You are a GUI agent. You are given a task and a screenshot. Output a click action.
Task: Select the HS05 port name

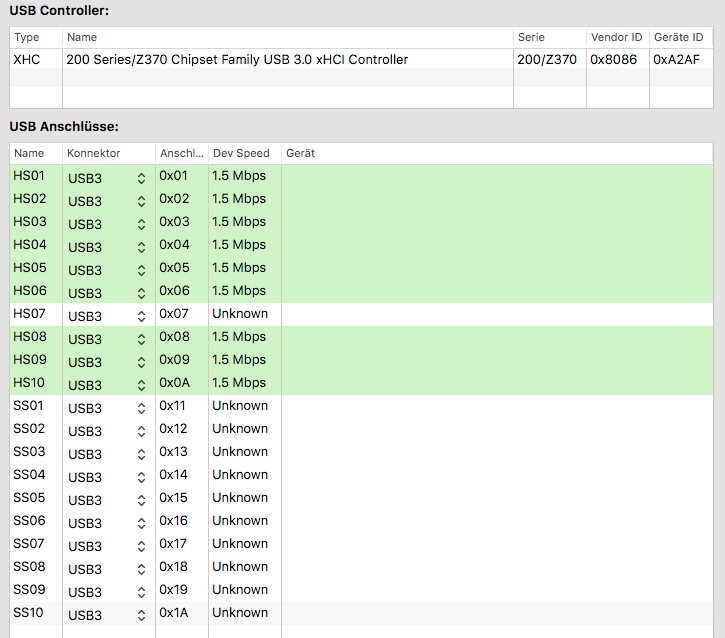[x=30, y=268]
